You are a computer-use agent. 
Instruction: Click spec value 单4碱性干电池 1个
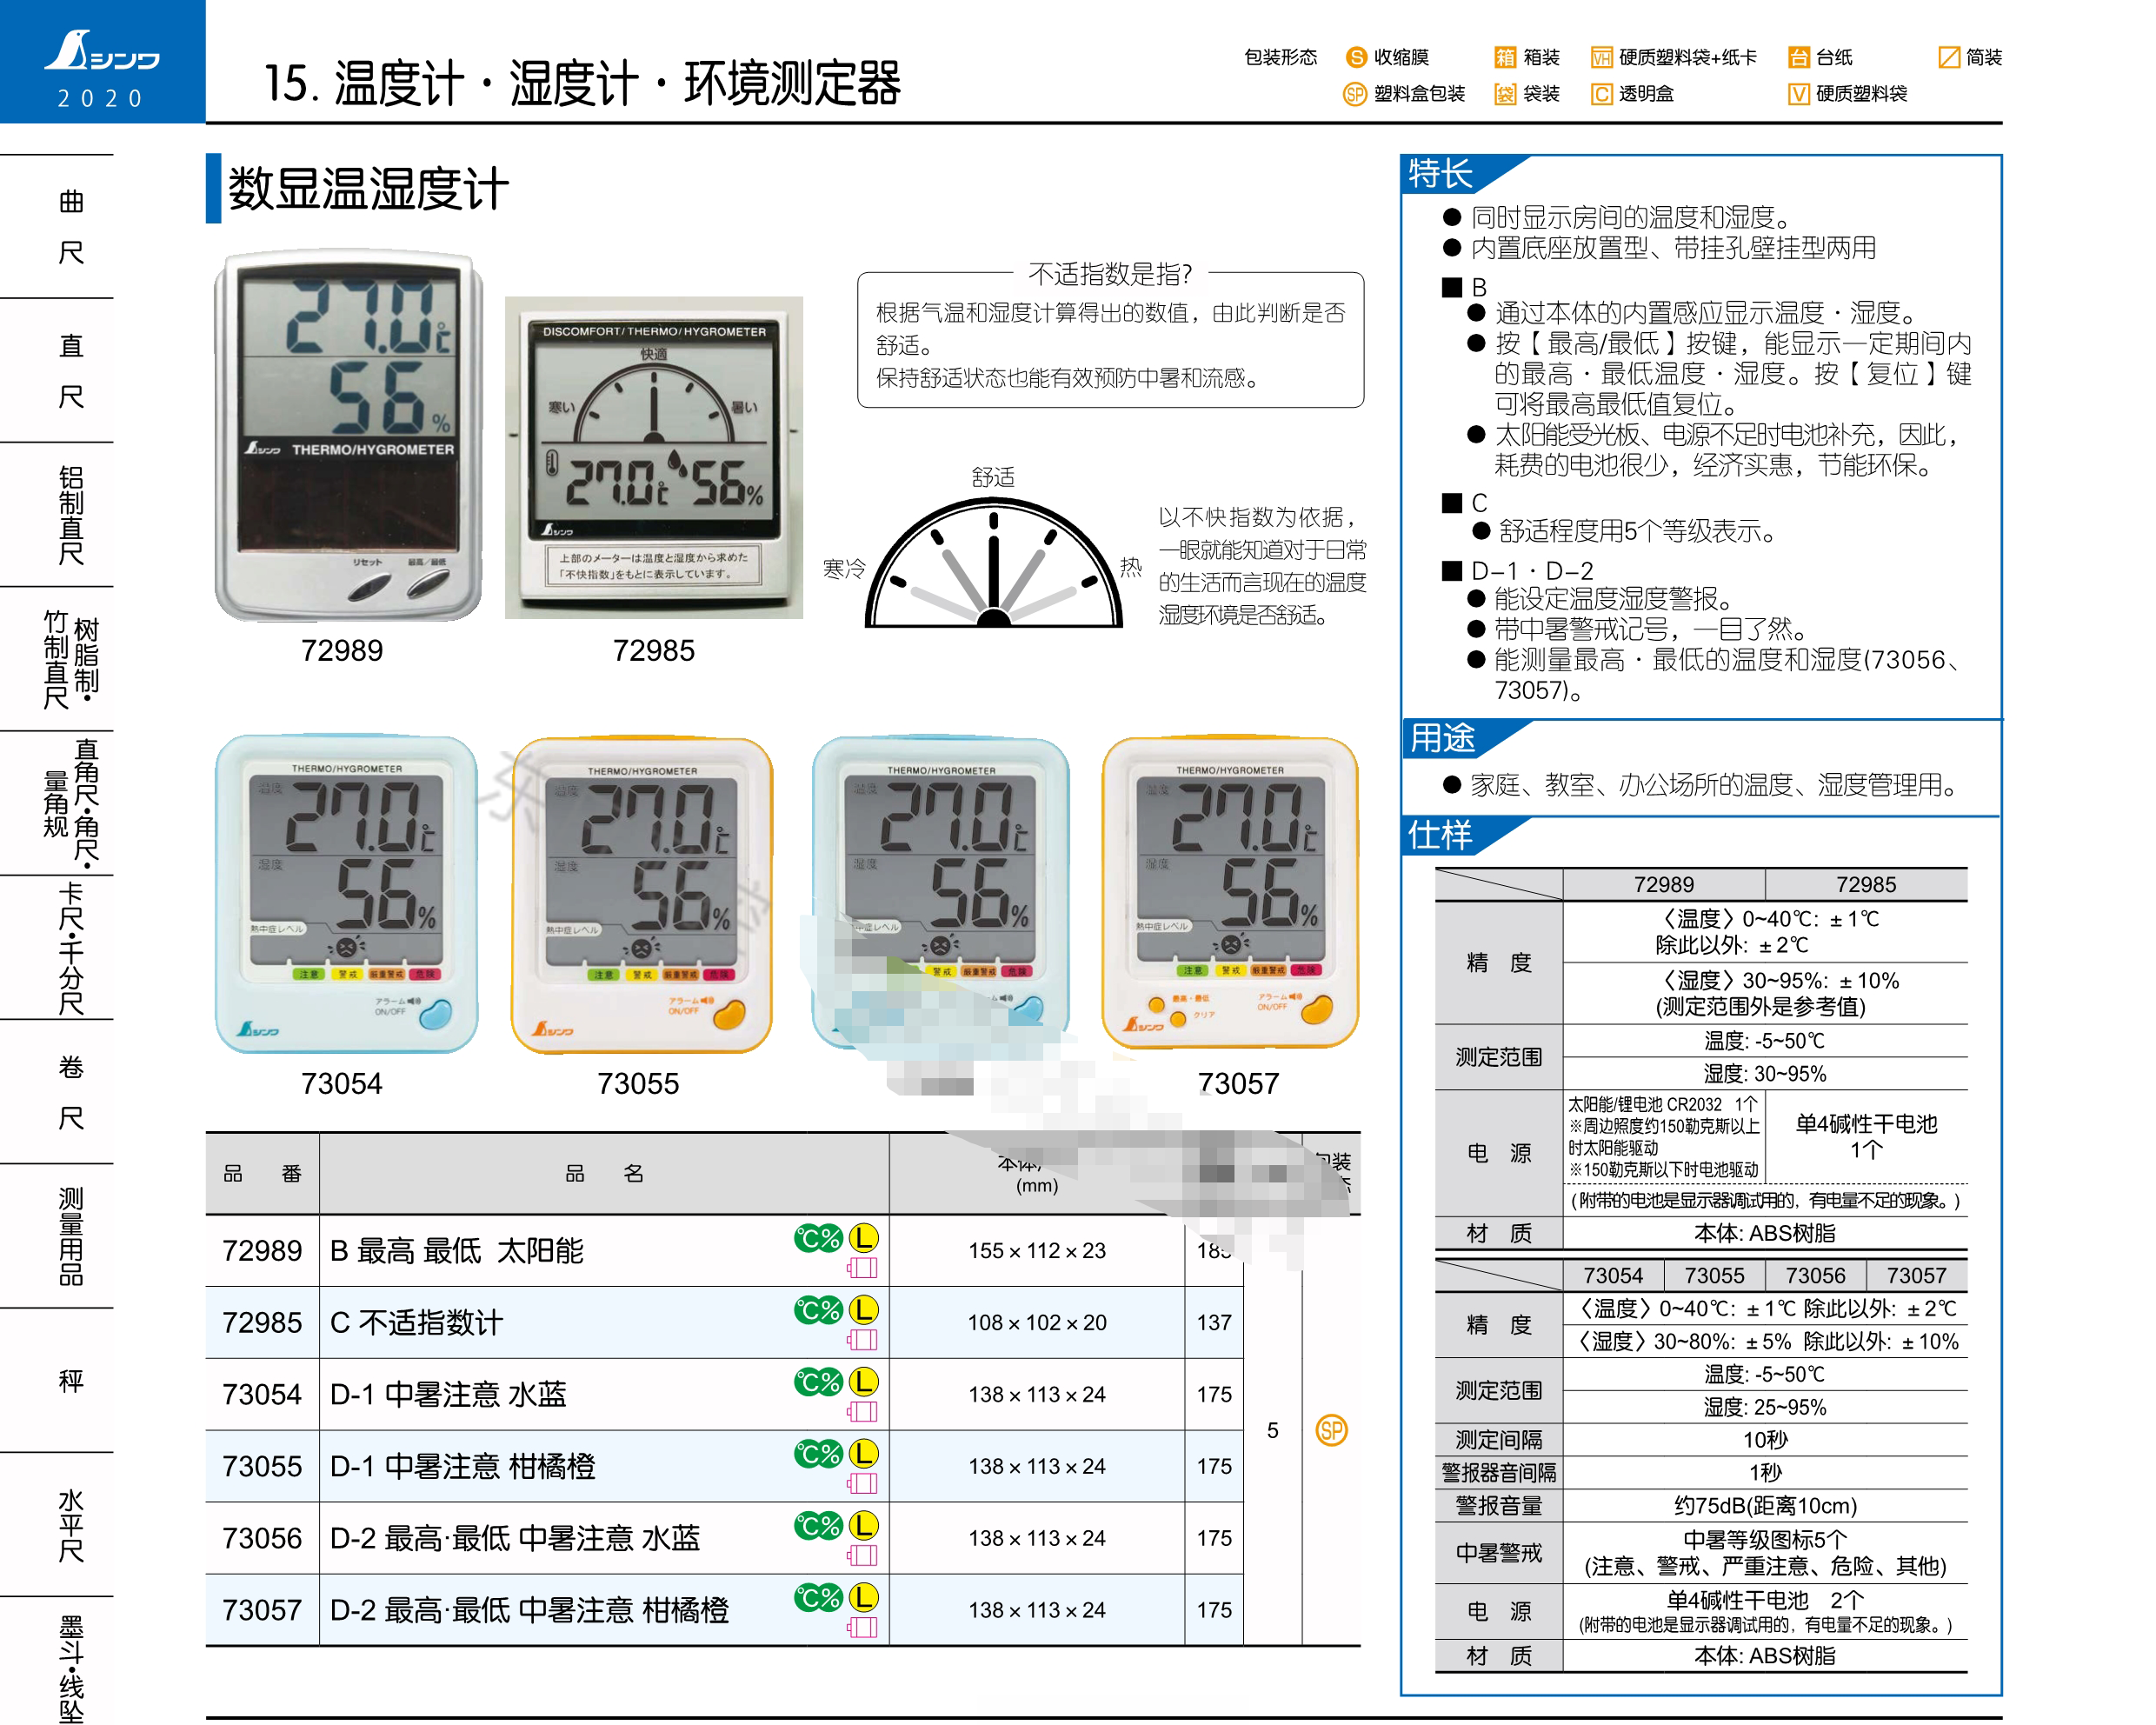coord(1866,1136)
